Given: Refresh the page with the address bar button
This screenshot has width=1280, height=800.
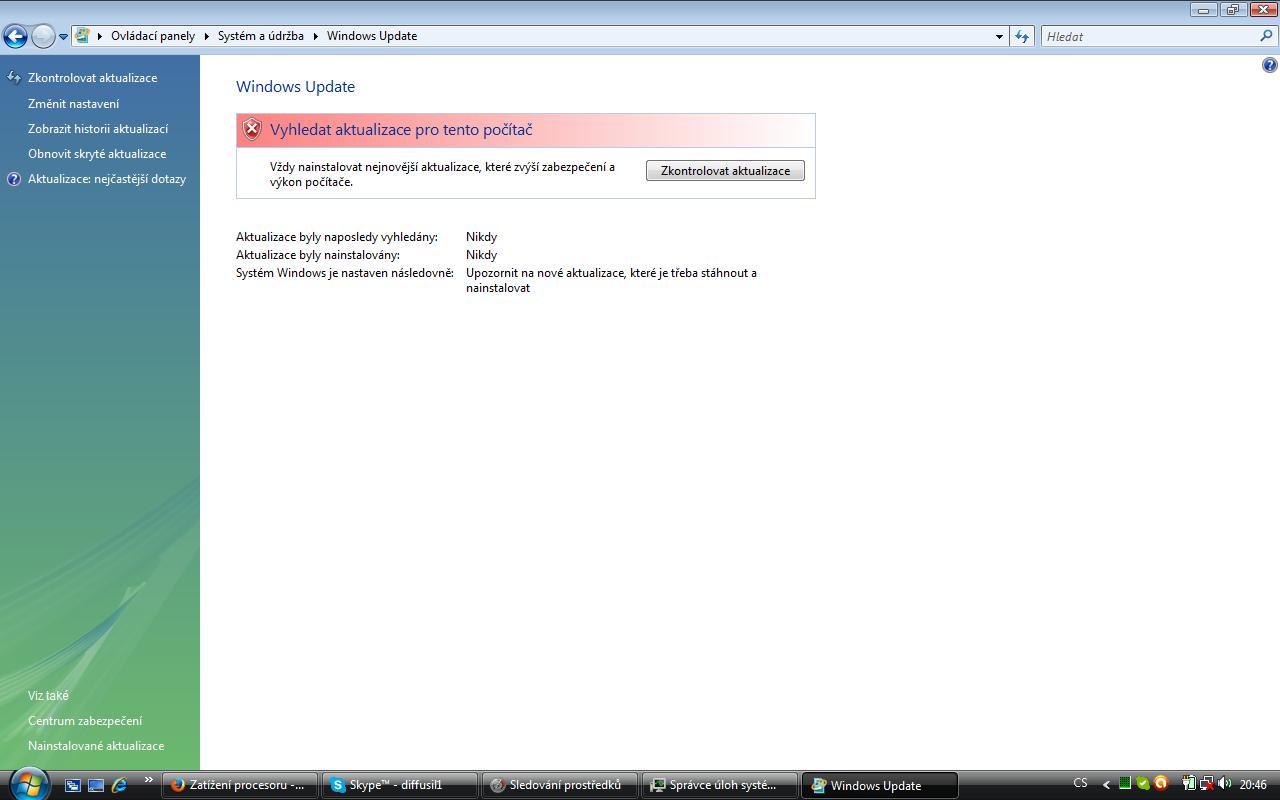Looking at the screenshot, I should tap(1022, 37).
